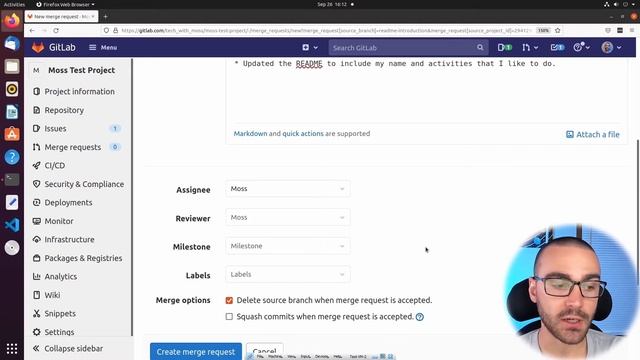Image resolution: width=640 pixels, height=360 pixels.
Task: Click the GitLab fox logo
Action: click(38, 47)
